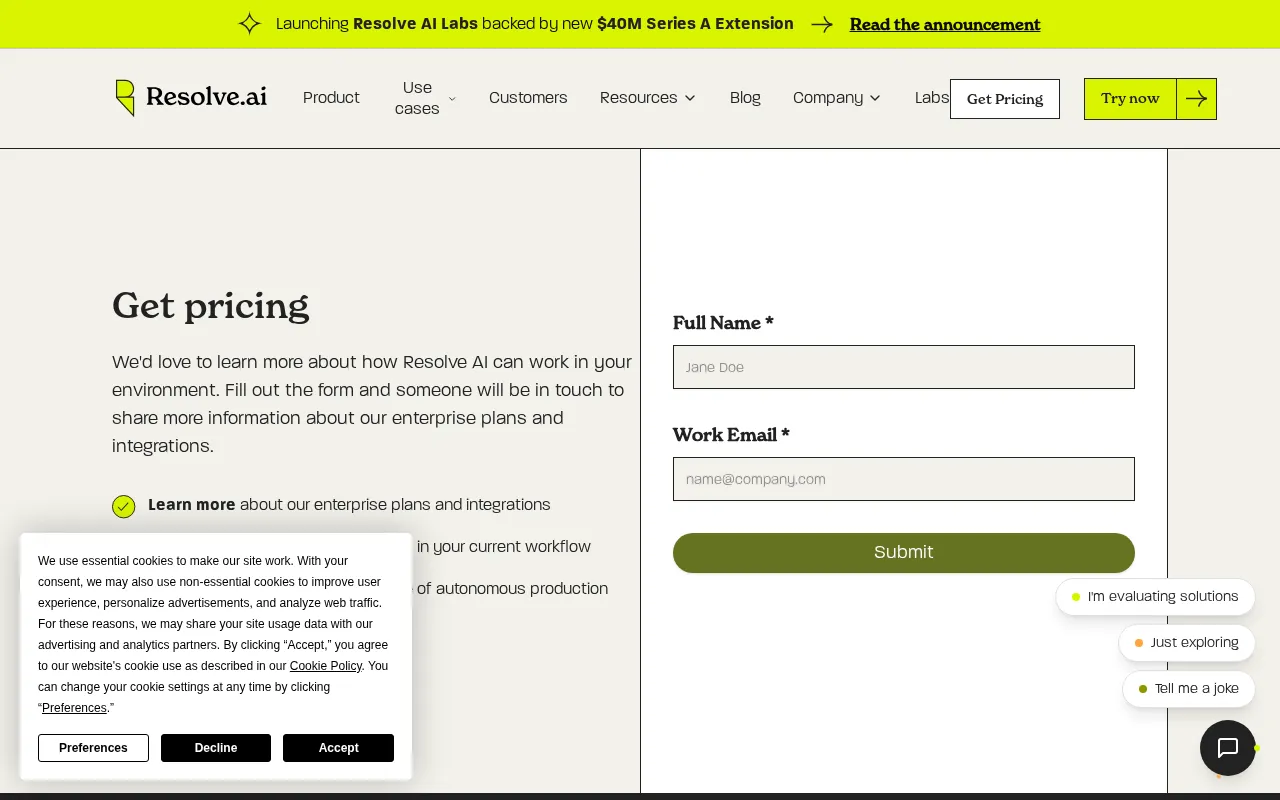Viewport: 1280px width, 800px height.
Task: Click the "Get pricing" heading
Action: click(x=211, y=305)
